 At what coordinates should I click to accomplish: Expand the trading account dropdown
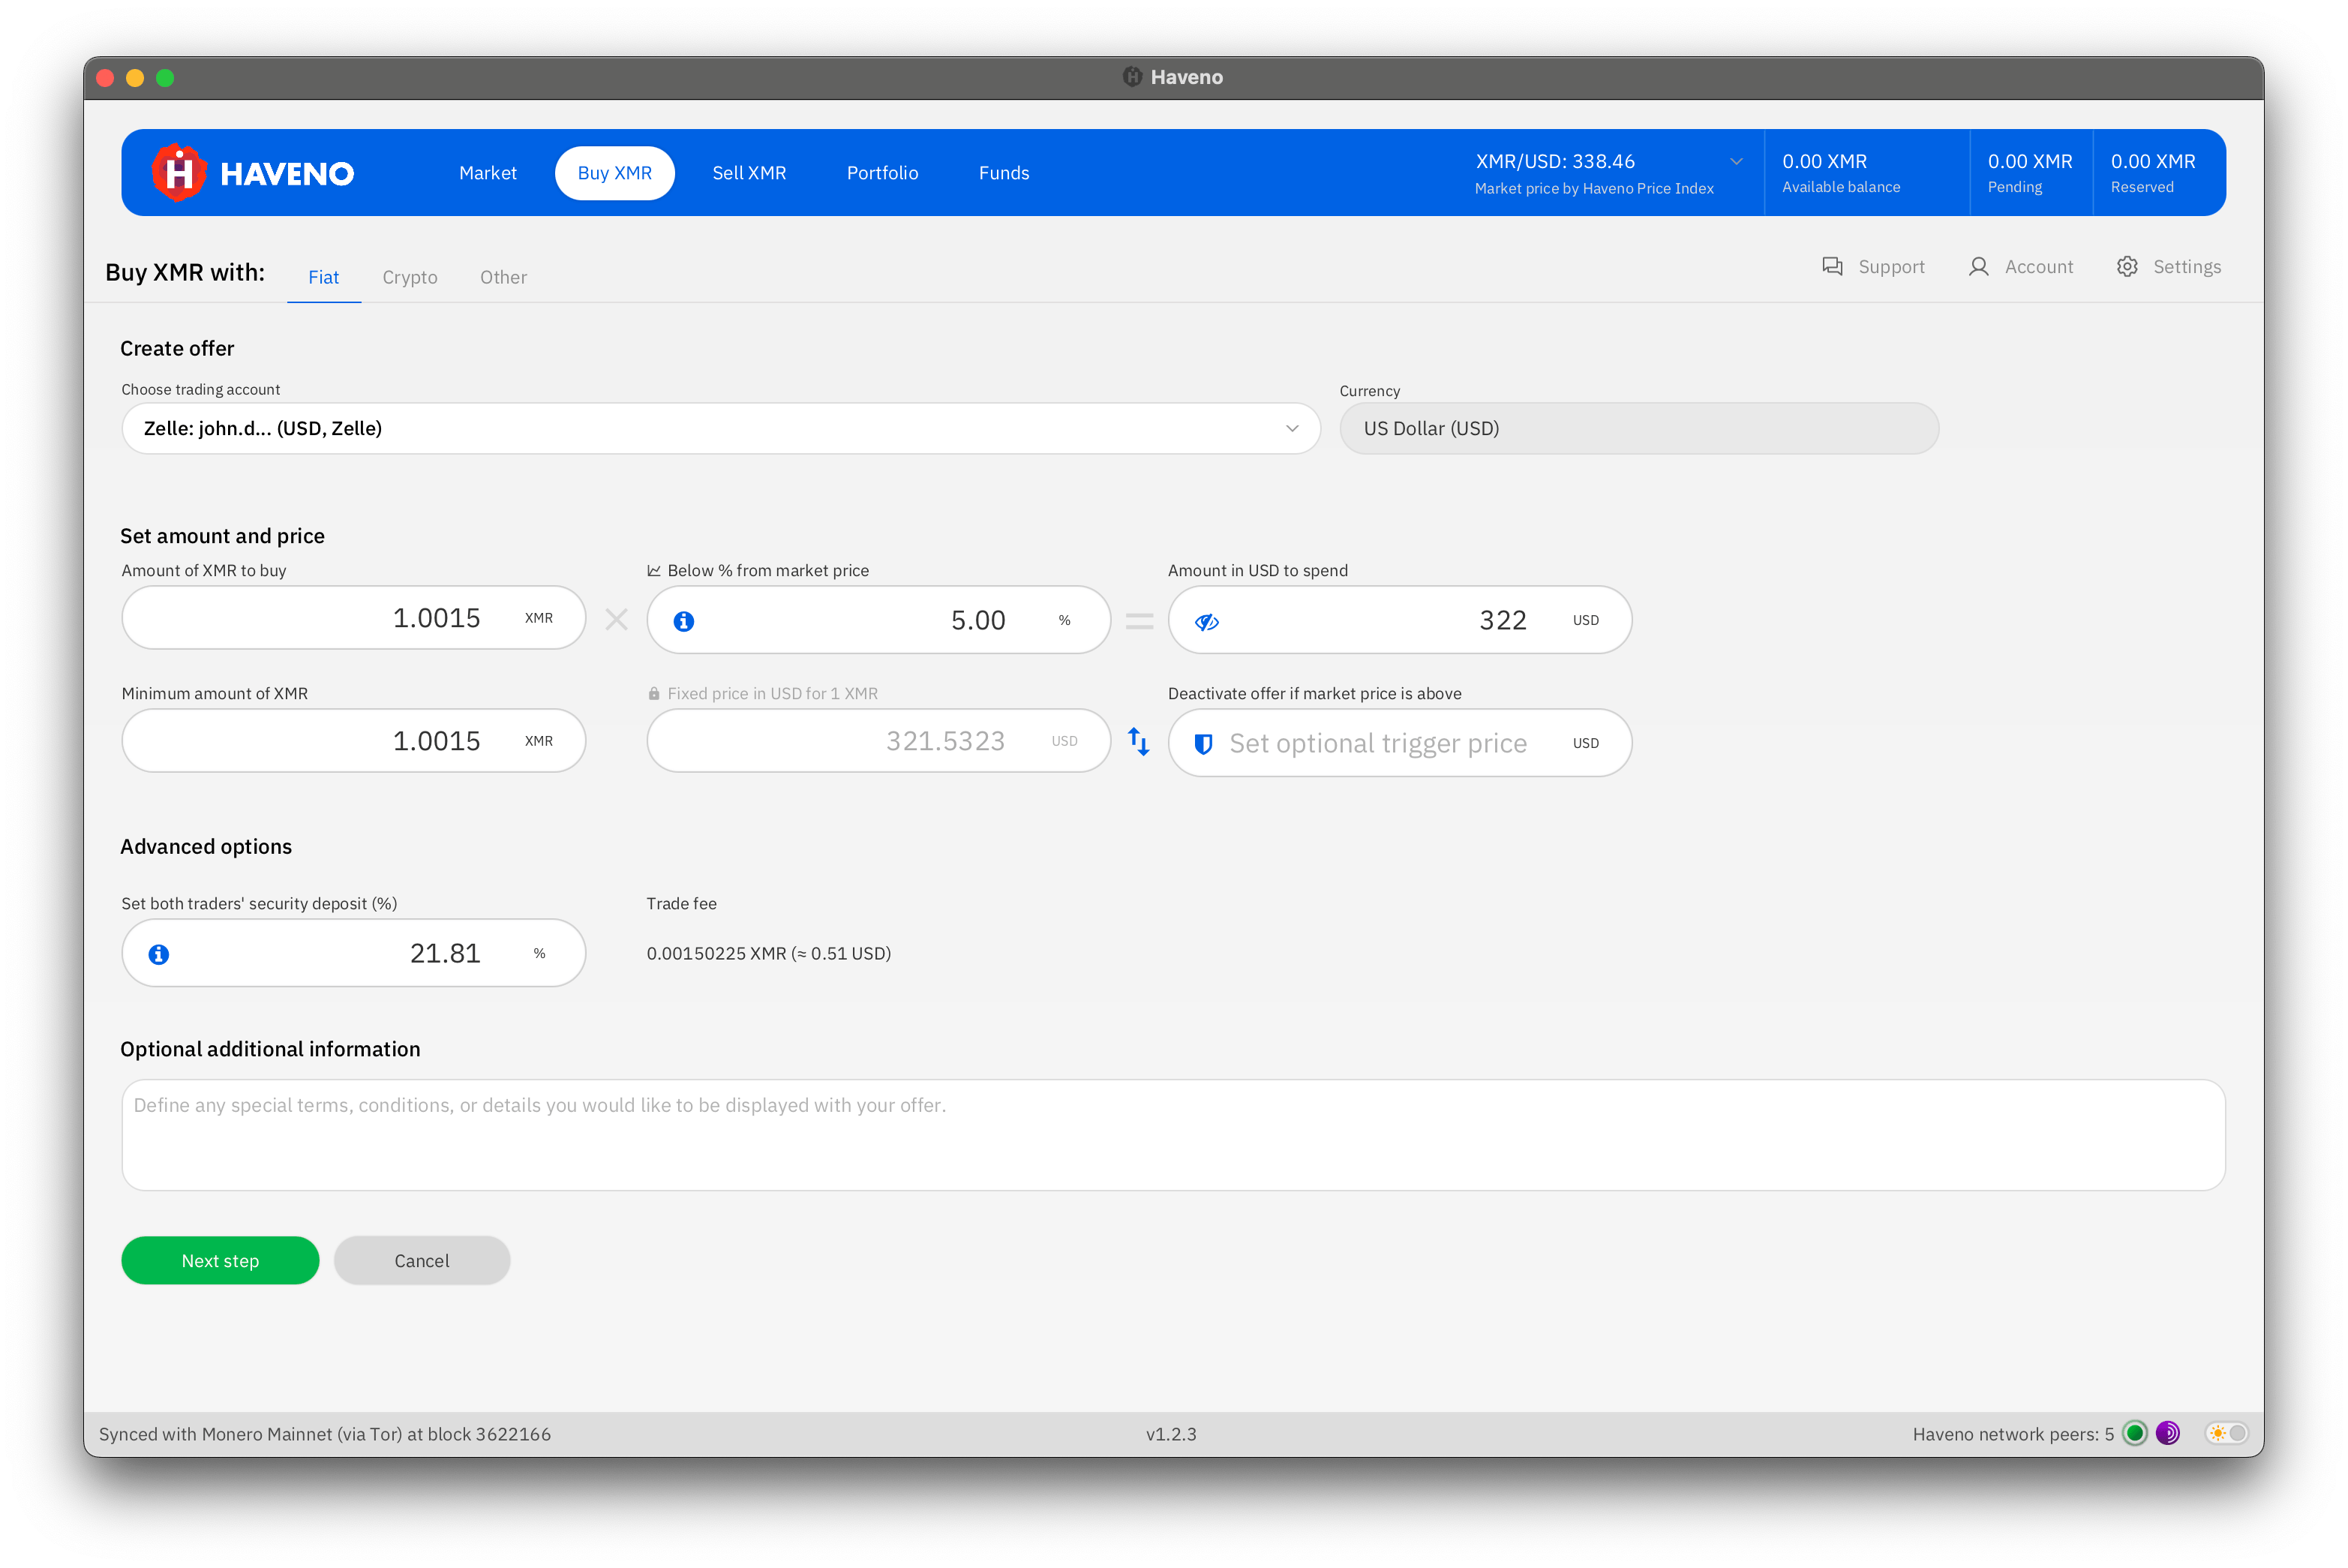1292,429
